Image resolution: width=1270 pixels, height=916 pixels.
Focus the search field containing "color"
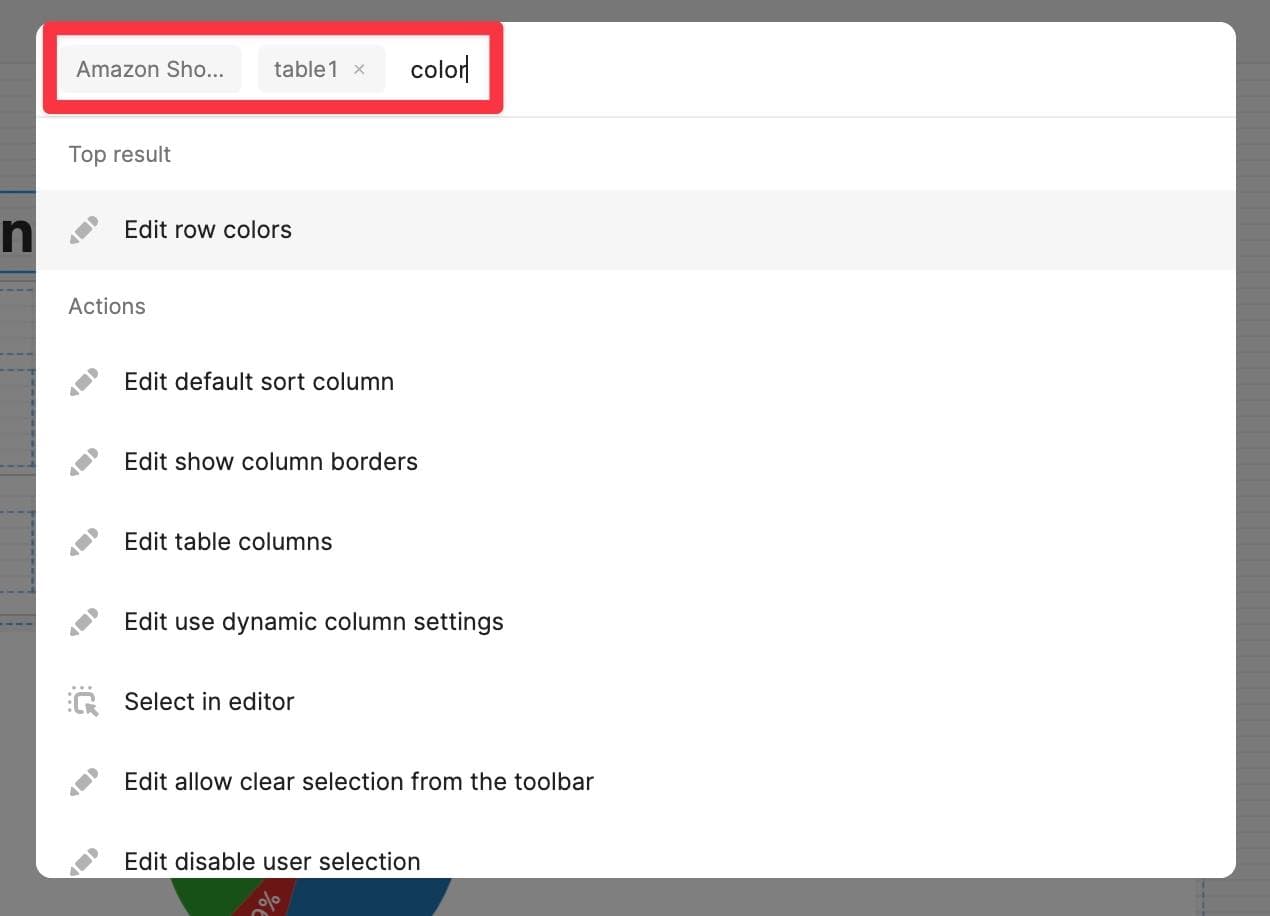click(439, 69)
